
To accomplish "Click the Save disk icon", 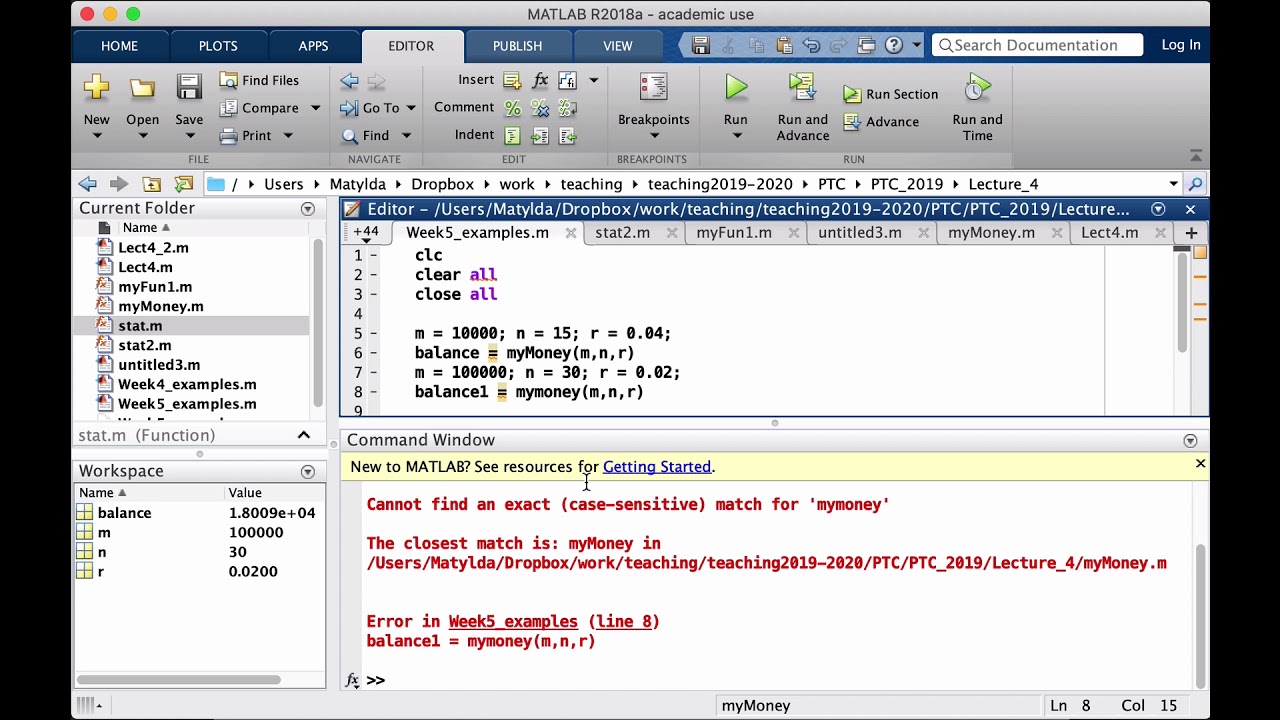I will pos(189,88).
